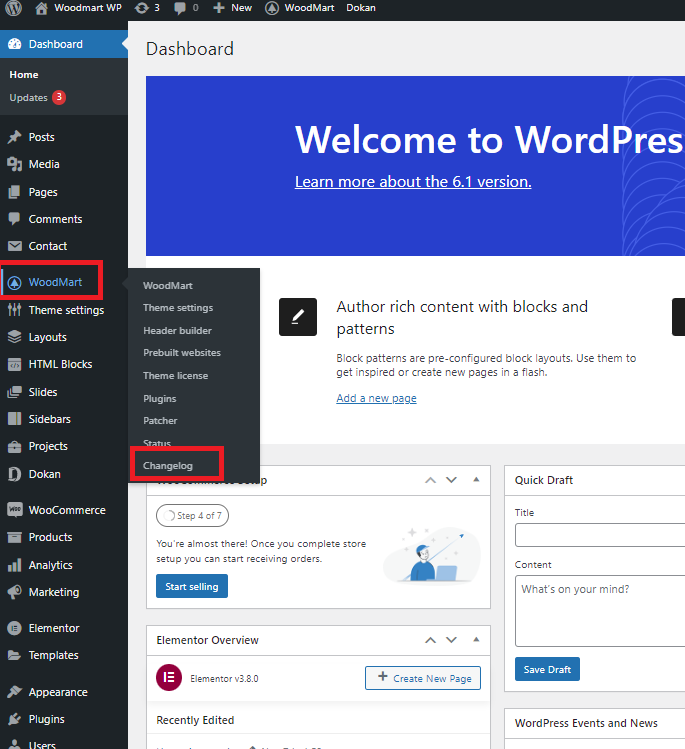Click the Marketing megaphone icon
Screen dimensions: 685x749
(15, 592)
